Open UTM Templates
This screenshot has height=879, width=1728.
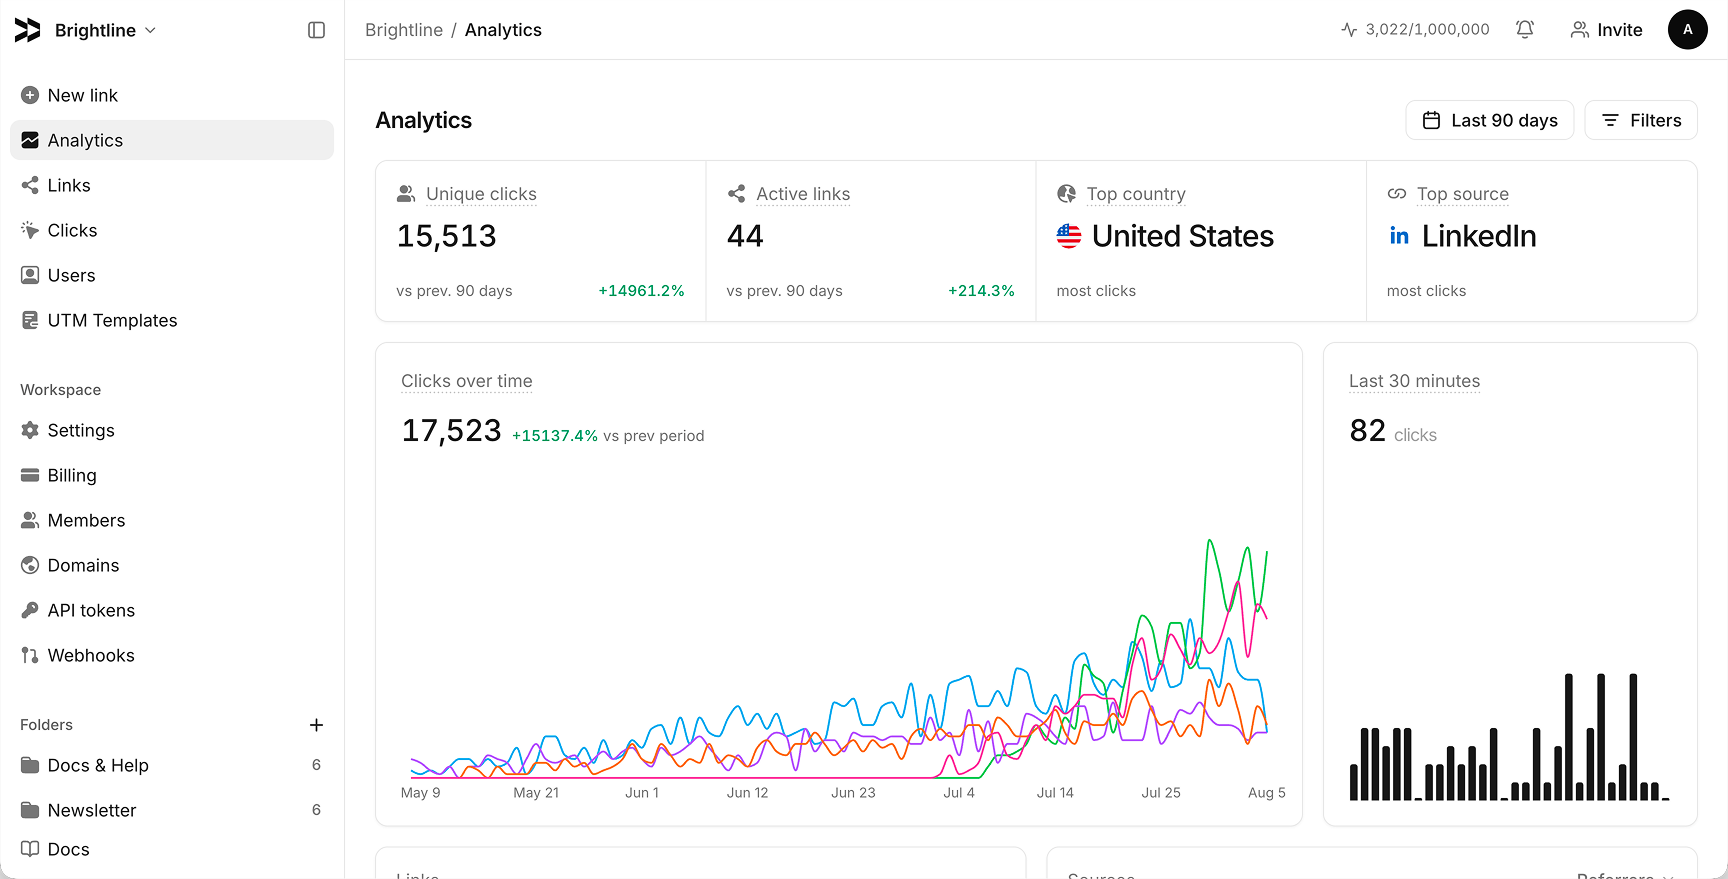click(172, 320)
